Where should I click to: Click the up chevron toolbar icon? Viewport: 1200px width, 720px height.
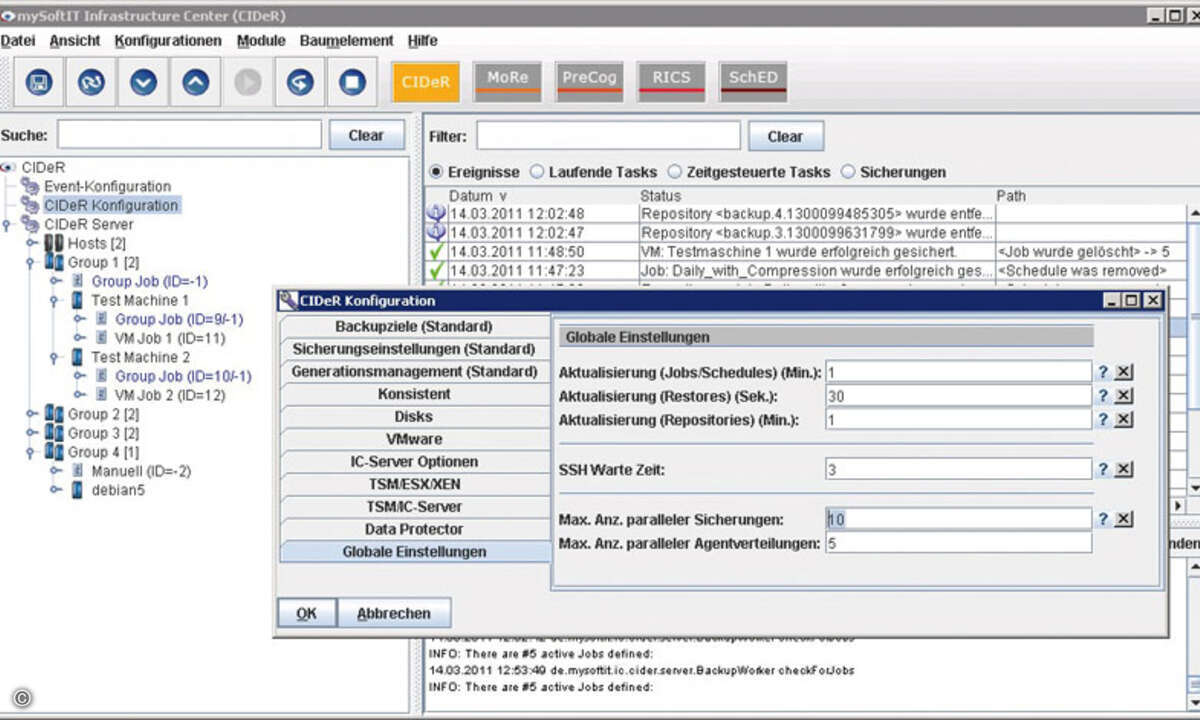(x=195, y=82)
